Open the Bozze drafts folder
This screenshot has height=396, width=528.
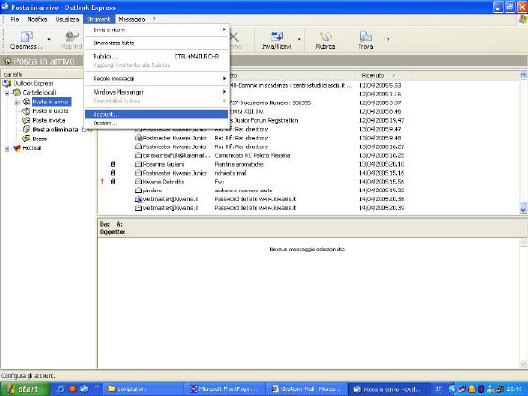click(x=39, y=139)
